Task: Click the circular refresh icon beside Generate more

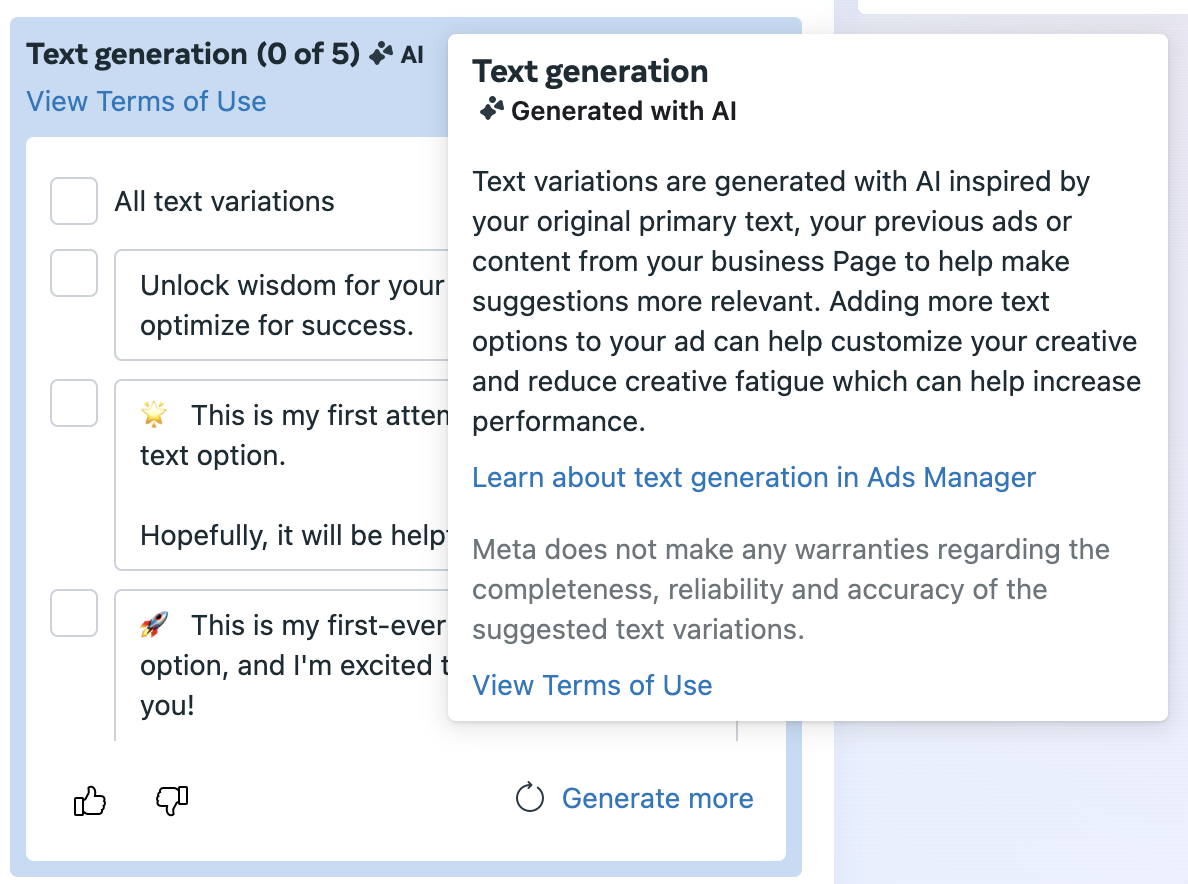Action: [530, 798]
